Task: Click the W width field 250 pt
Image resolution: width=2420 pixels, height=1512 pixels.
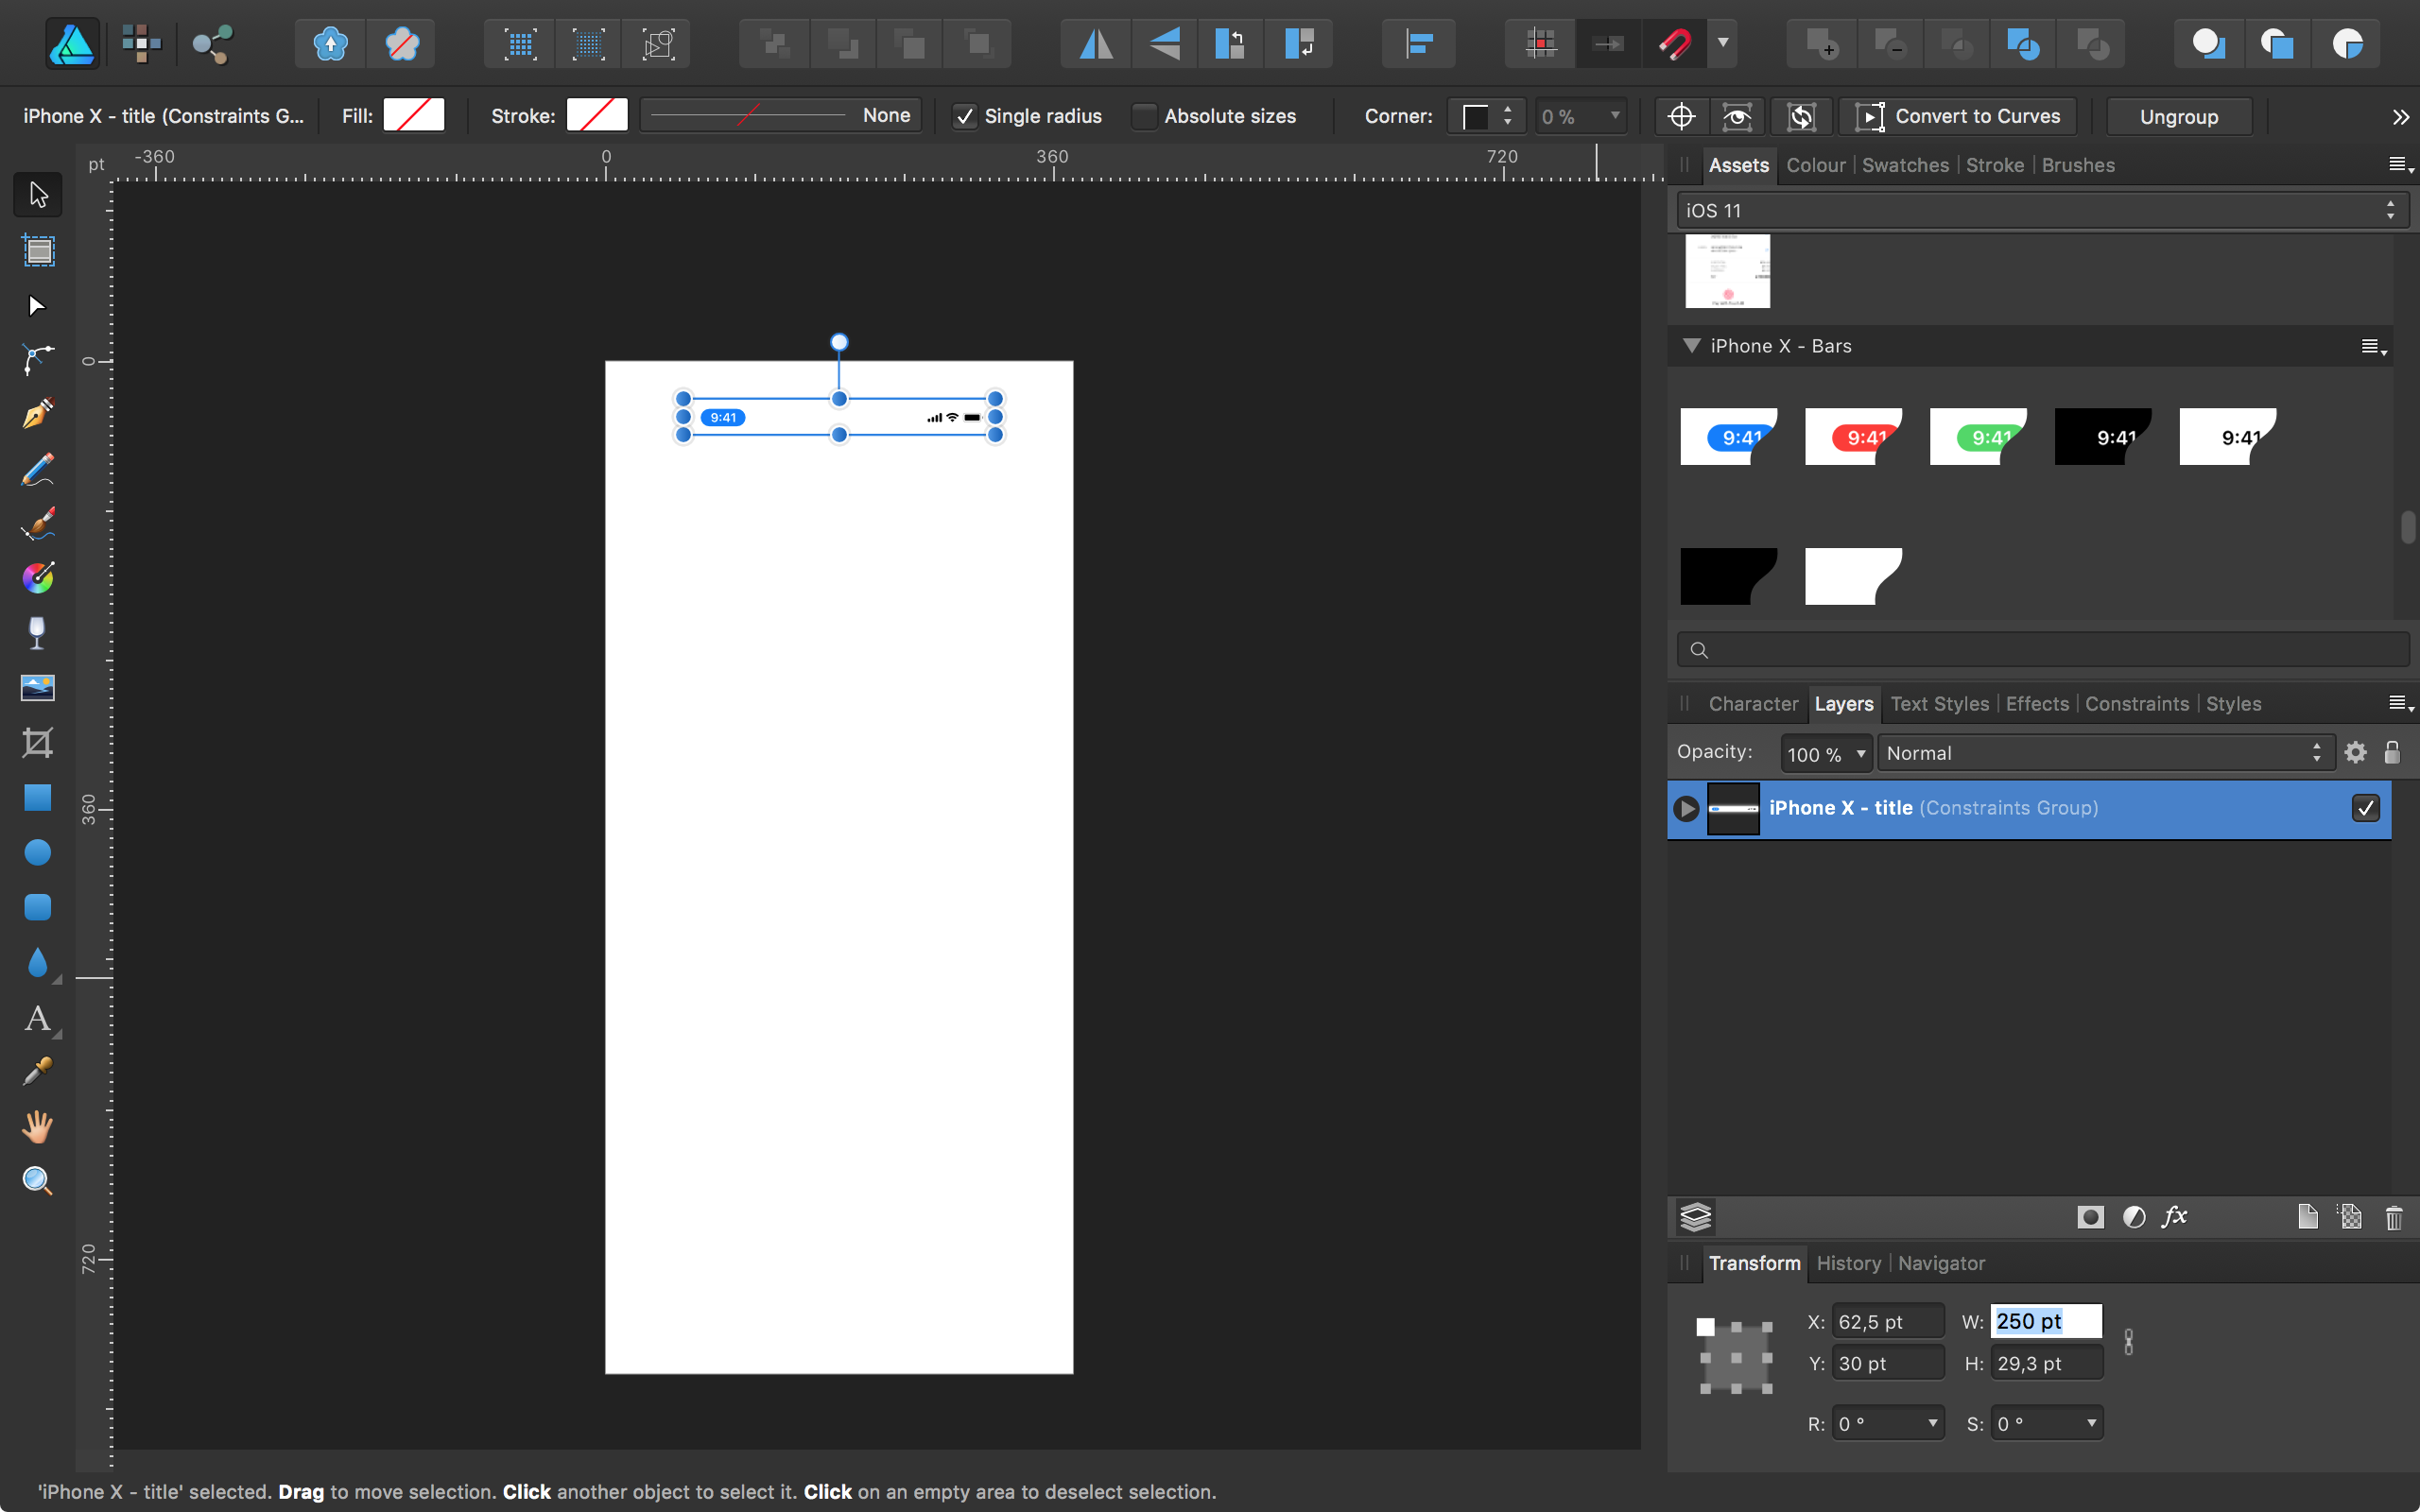Action: [2046, 1321]
